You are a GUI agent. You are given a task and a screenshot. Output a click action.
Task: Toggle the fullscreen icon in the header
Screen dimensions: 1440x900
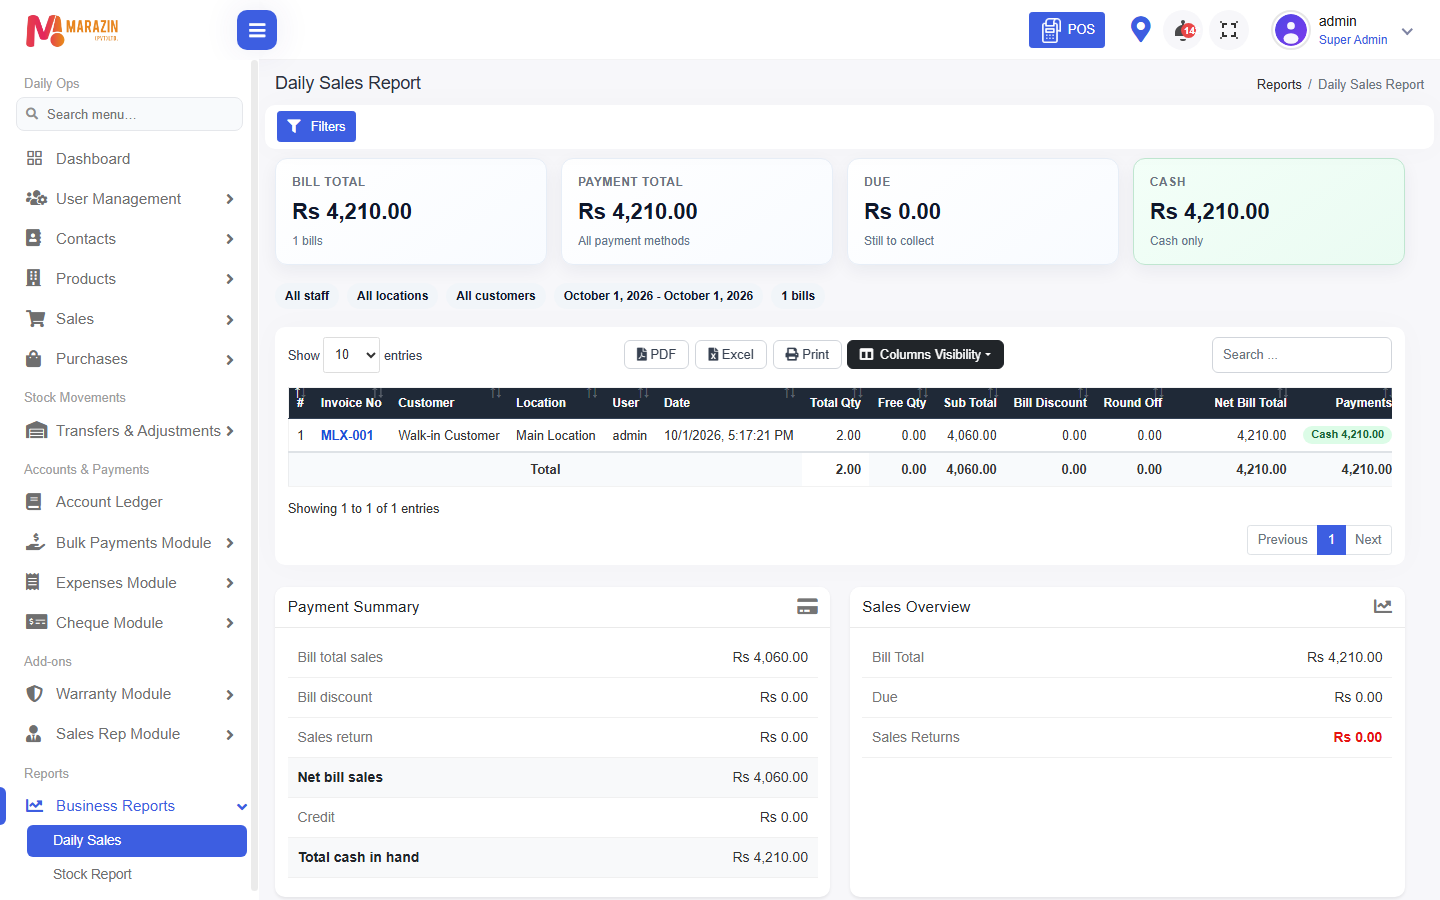click(1229, 30)
